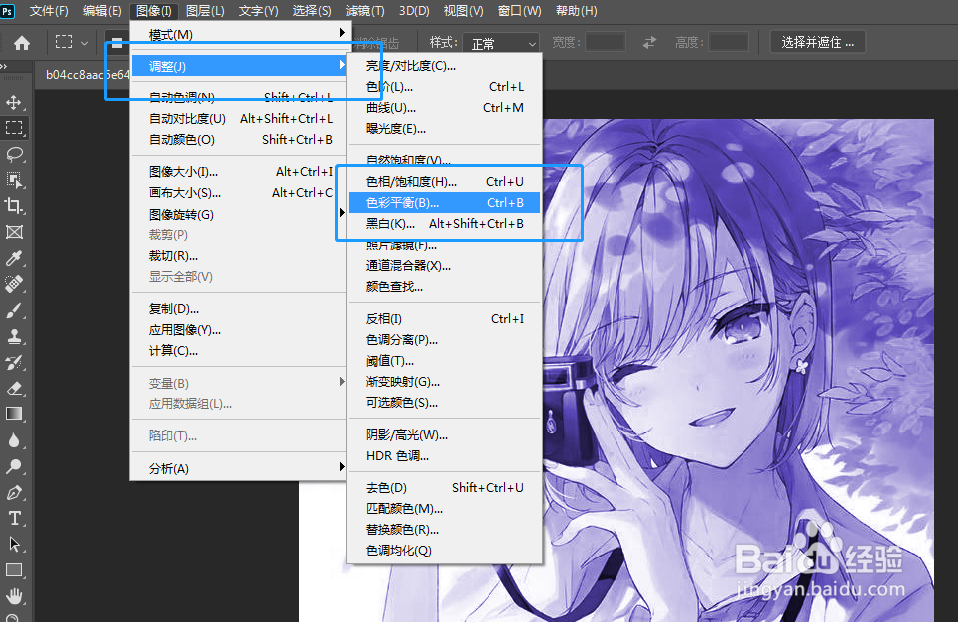
Task: Expand the 调整(J) submenu
Action: point(238,66)
